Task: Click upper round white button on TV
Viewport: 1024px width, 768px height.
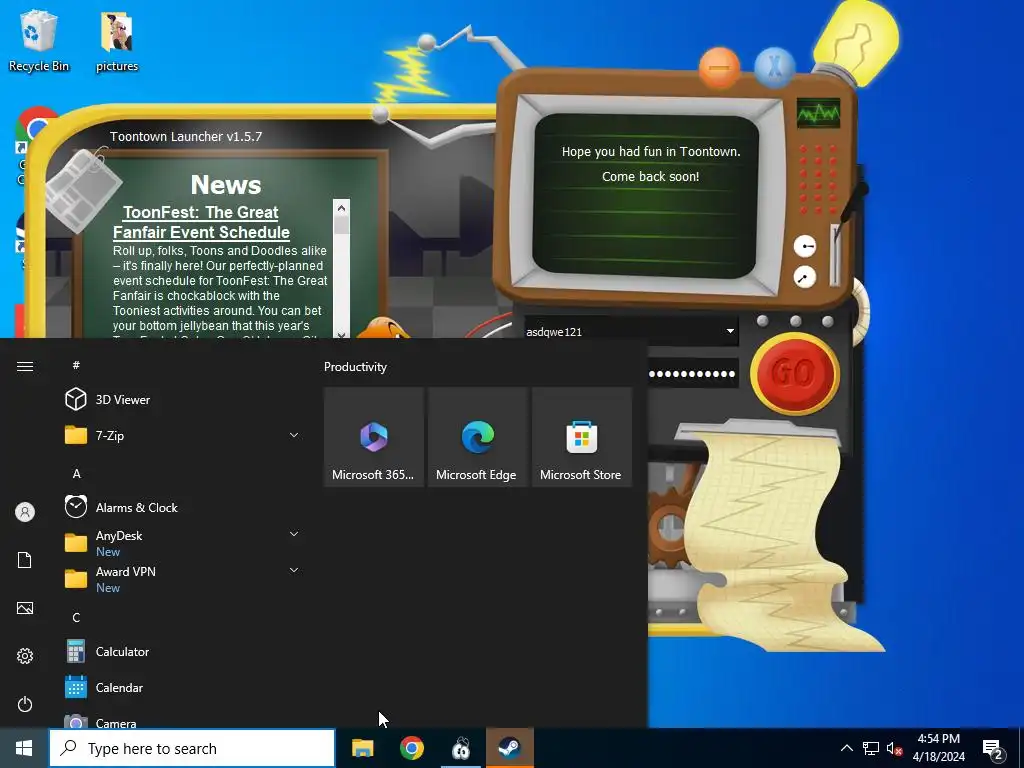Action: point(805,247)
